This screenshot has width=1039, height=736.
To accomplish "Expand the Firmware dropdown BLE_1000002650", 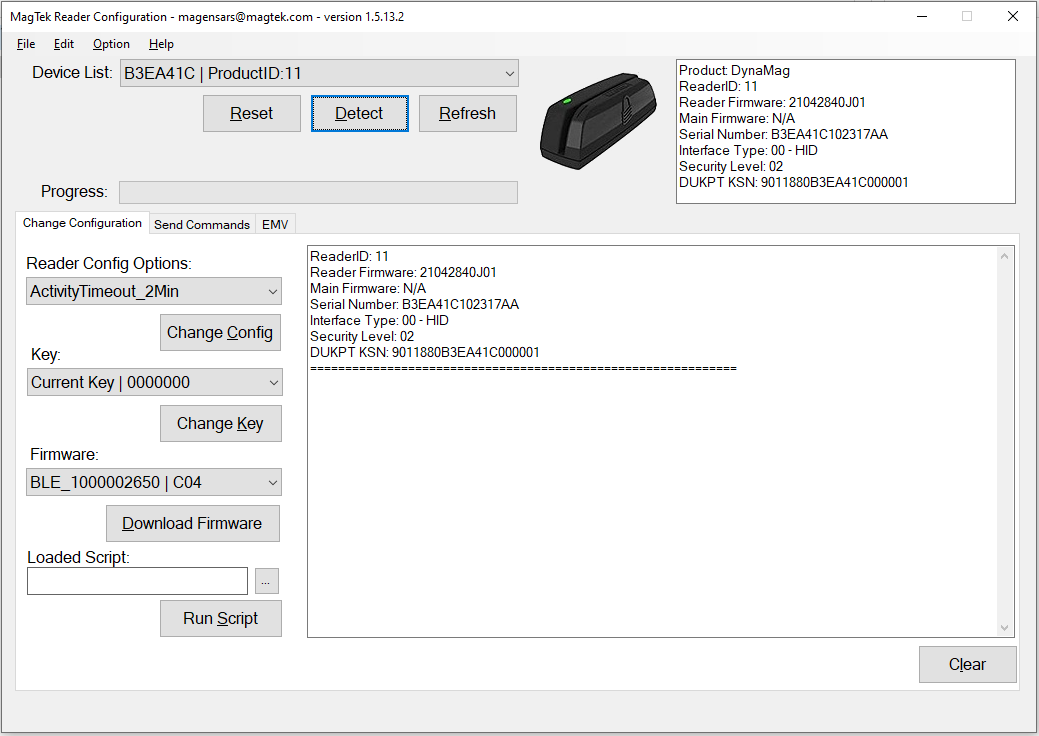I will tap(154, 482).
